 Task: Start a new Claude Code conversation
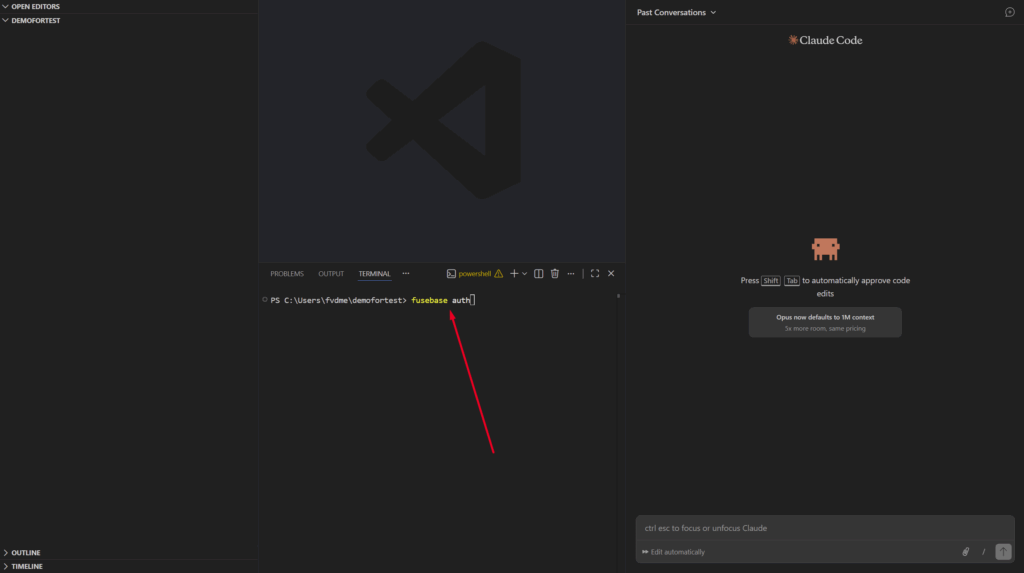[1009, 12]
